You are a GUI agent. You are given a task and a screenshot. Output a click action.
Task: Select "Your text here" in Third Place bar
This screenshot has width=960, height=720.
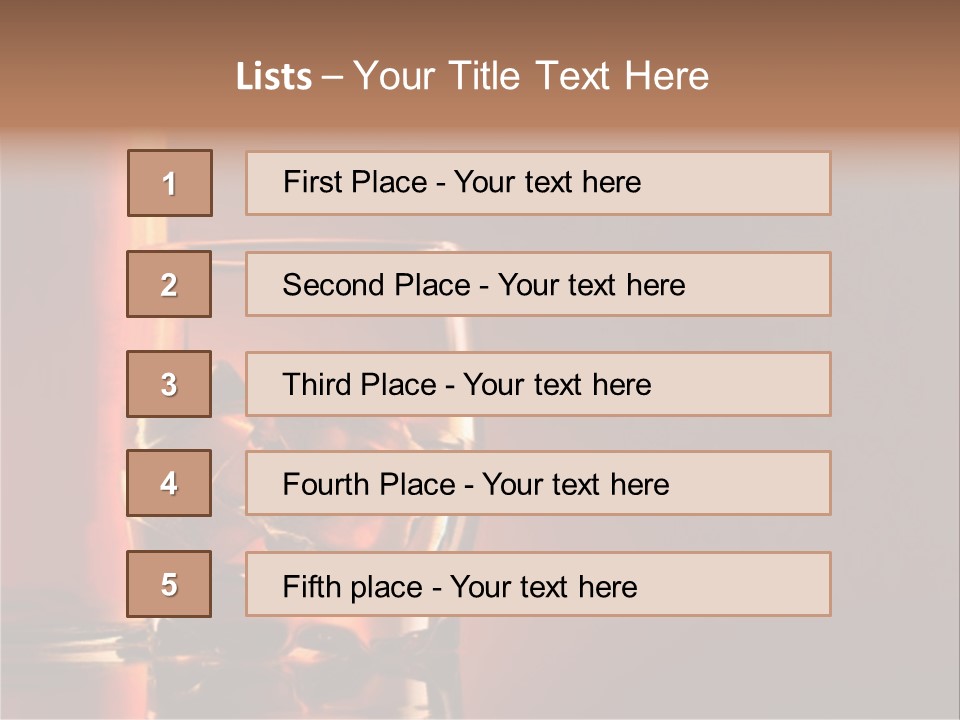click(x=557, y=384)
